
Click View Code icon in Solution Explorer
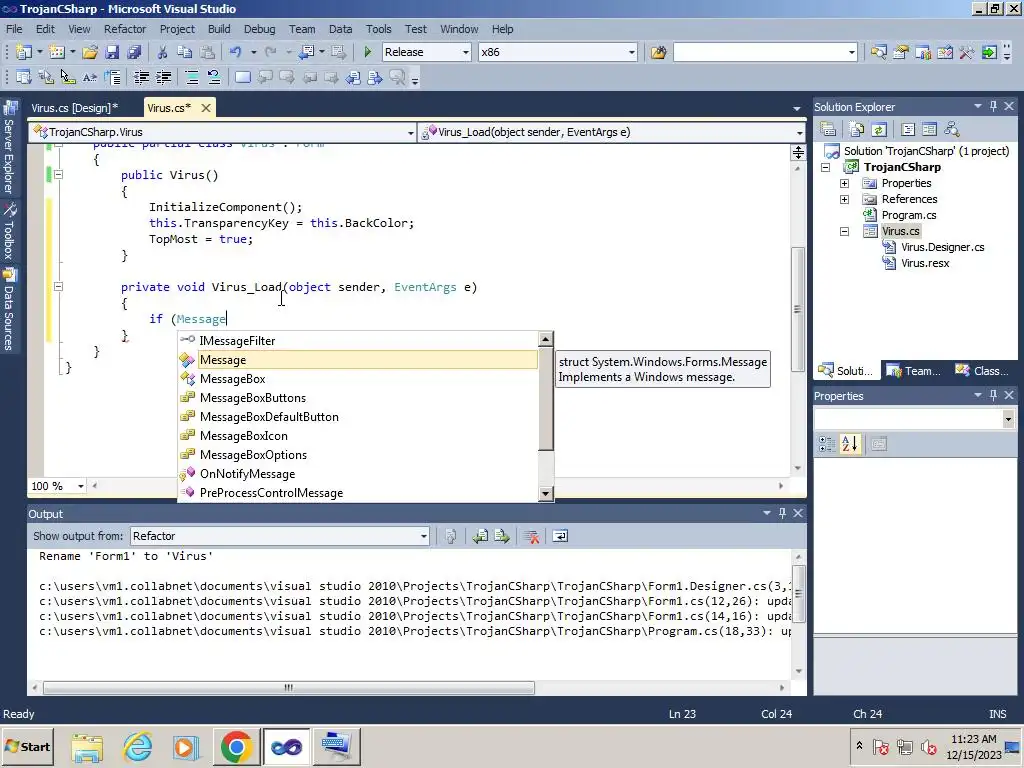[908, 129]
